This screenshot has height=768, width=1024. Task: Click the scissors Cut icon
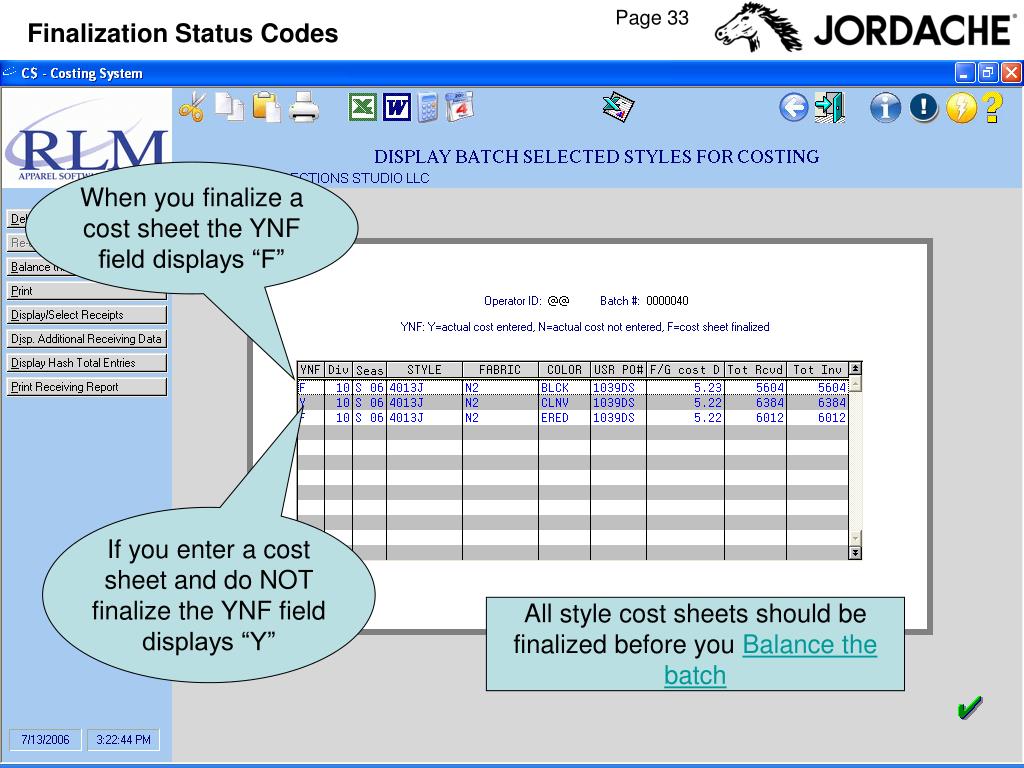coord(192,107)
